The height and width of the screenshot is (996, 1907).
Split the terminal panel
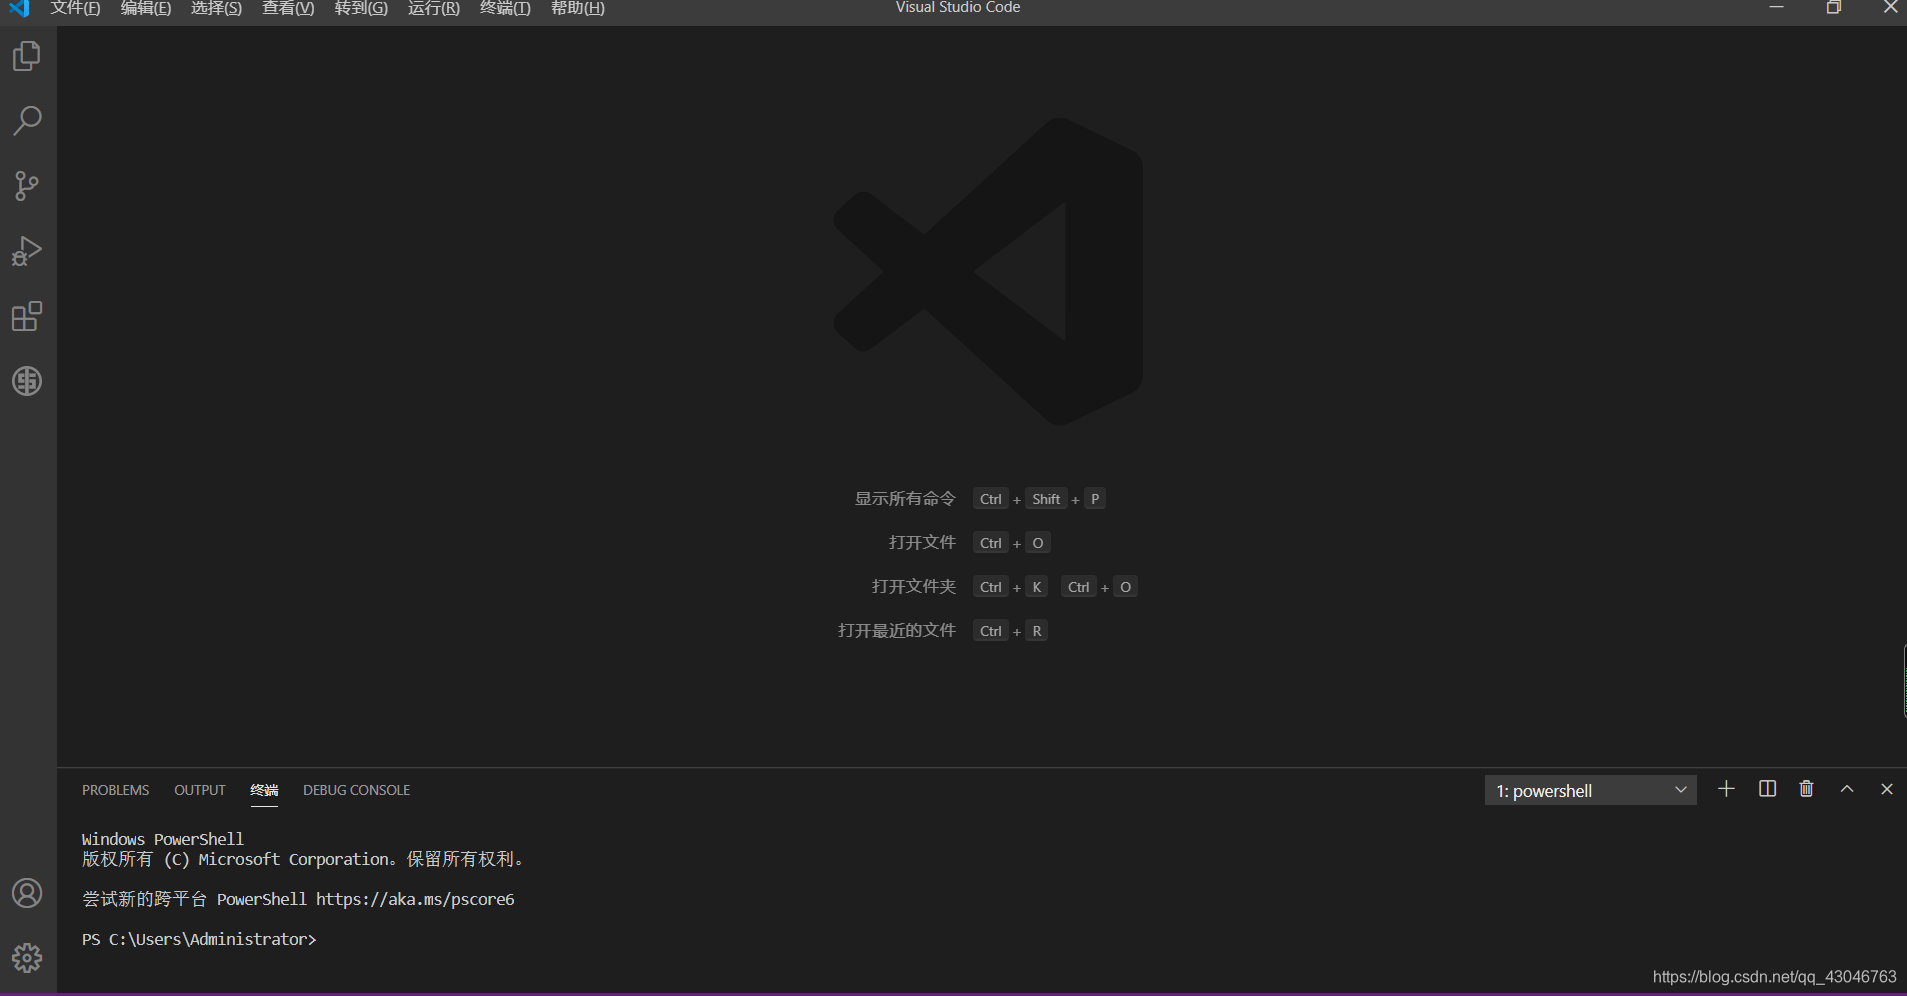(1767, 789)
